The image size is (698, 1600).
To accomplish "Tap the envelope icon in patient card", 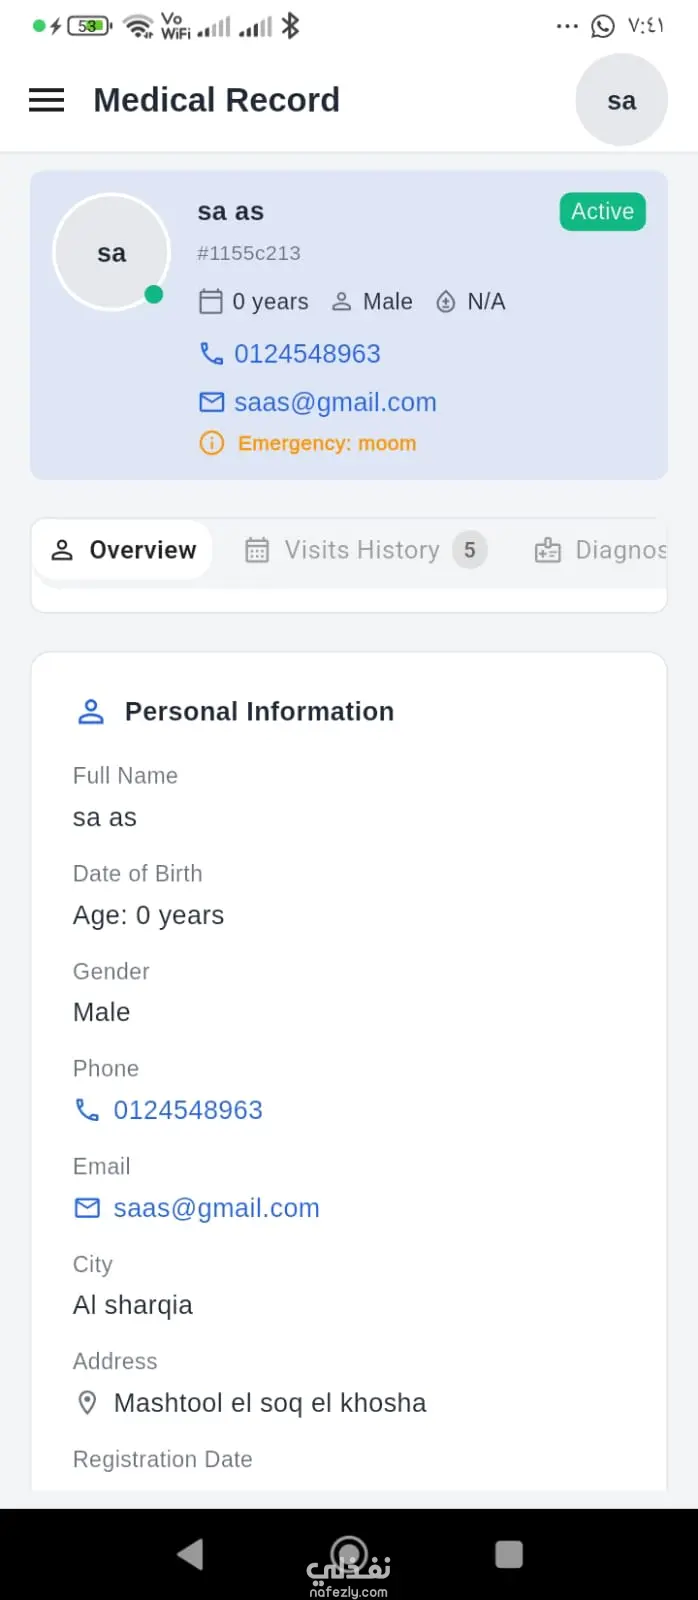I will click(211, 402).
